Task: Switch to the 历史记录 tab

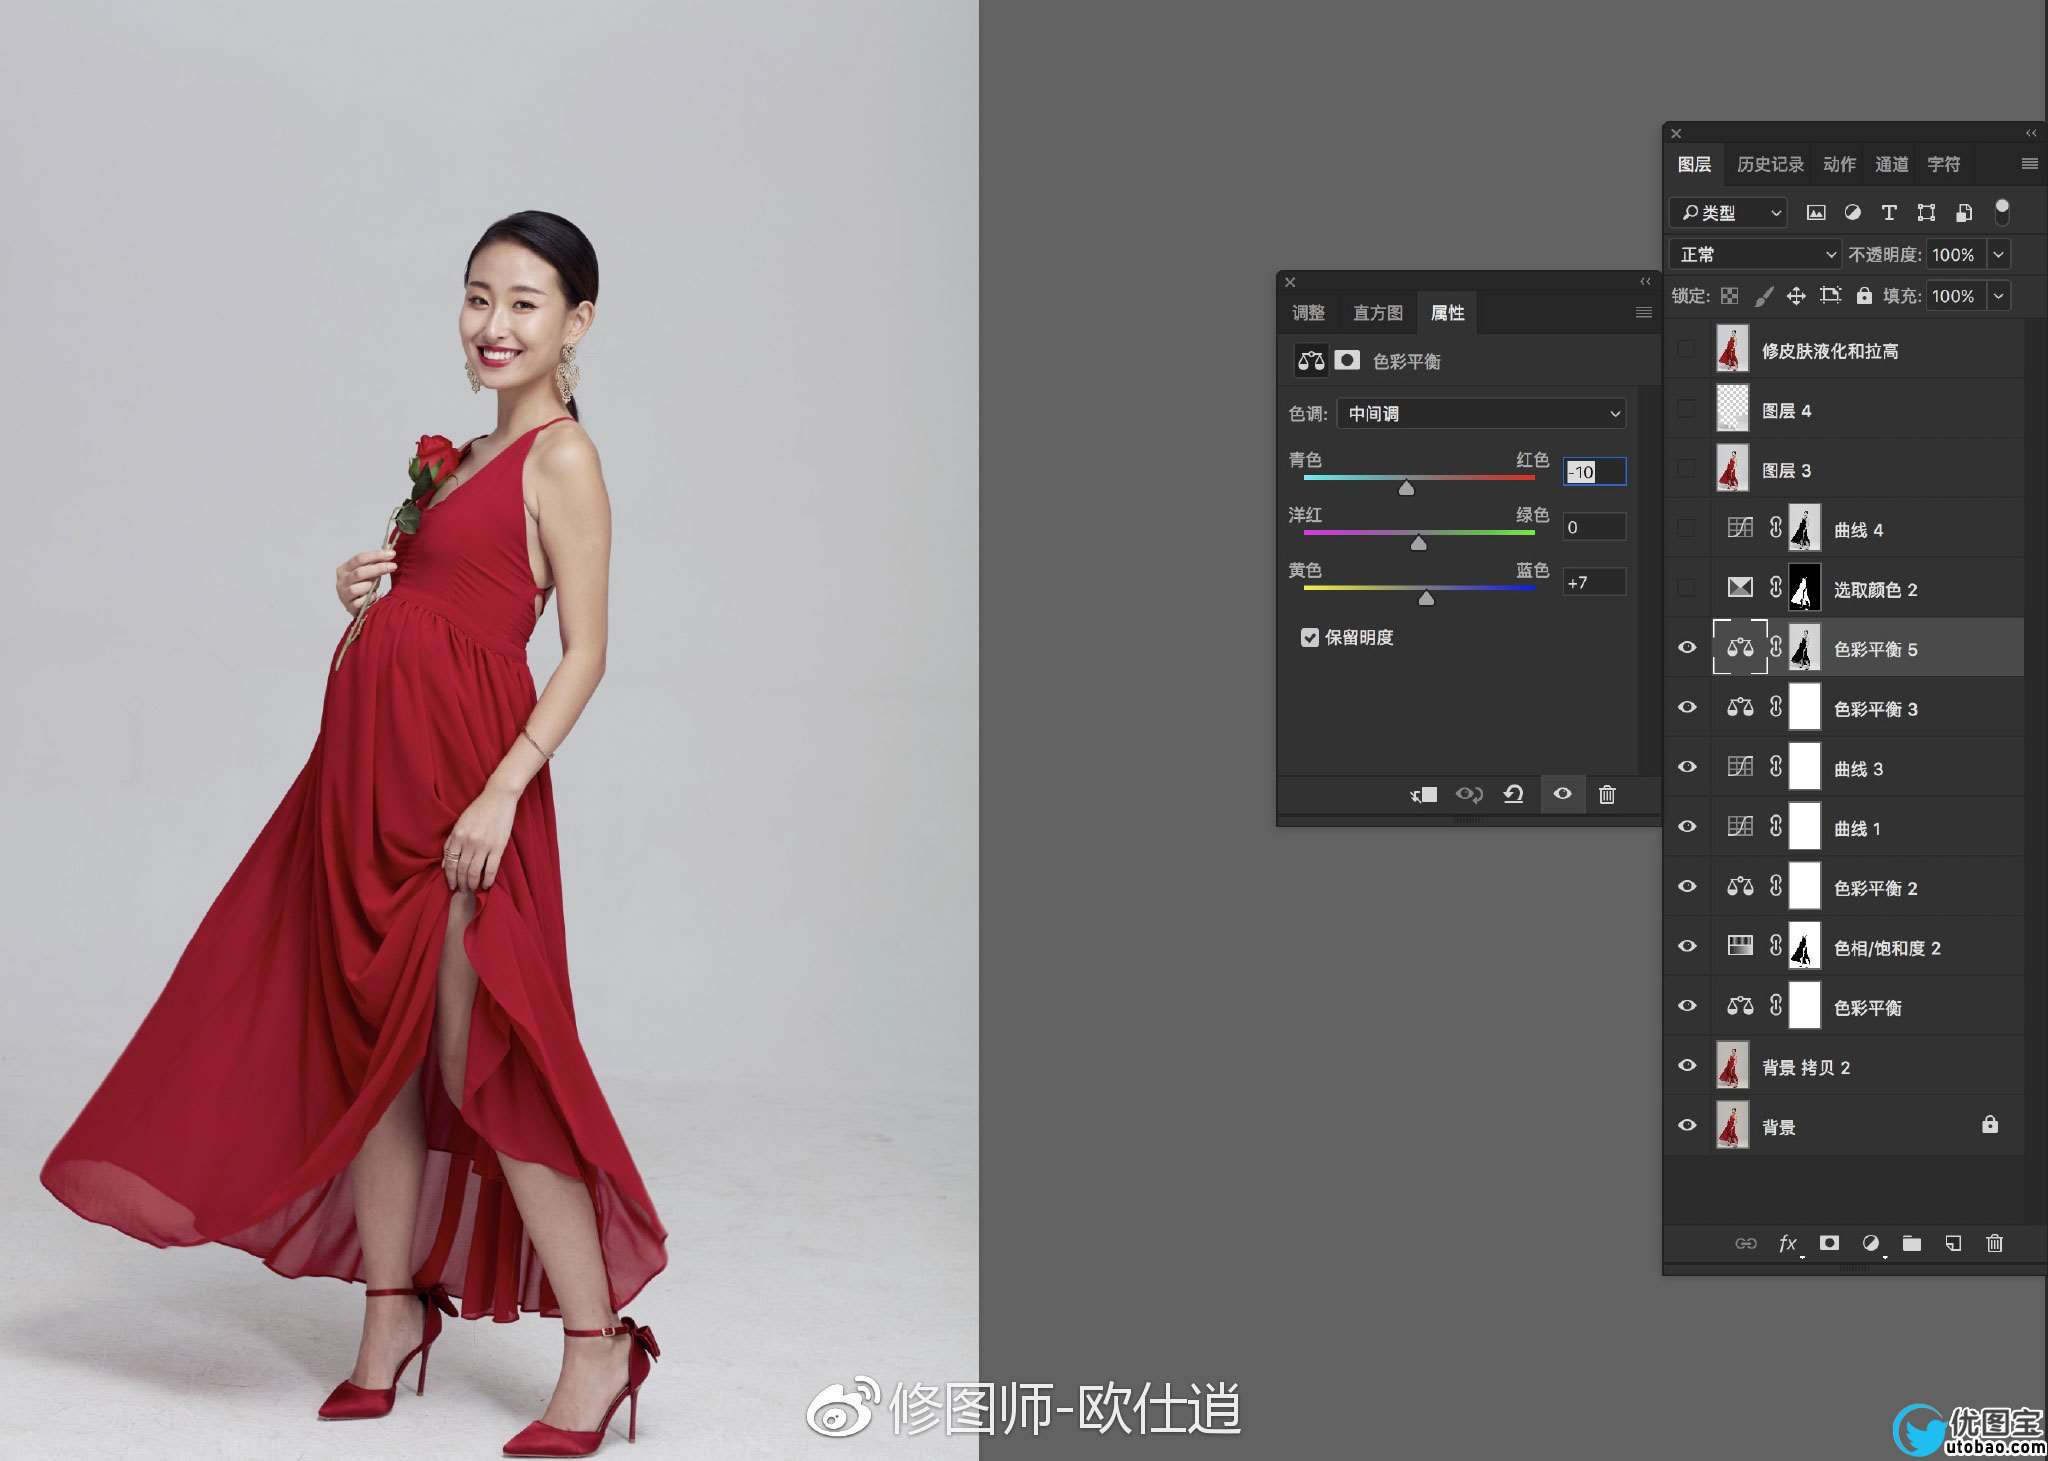Action: point(1769,164)
